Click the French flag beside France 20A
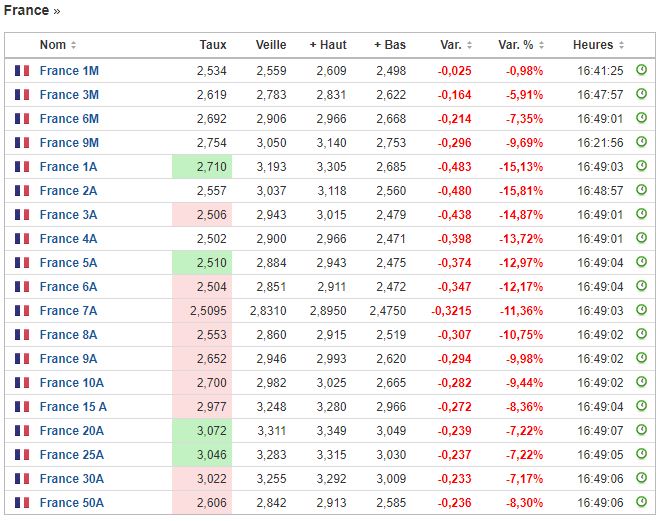The image size is (663, 521). coord(22,431)
